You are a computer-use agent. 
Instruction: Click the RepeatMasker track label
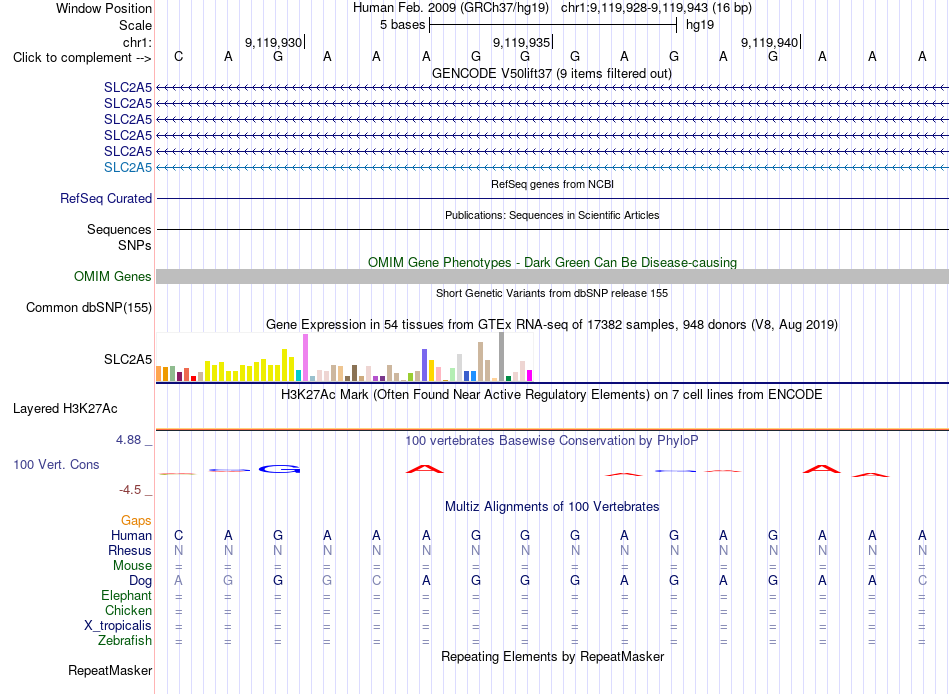pyautogui.click(x=110, y=670)
